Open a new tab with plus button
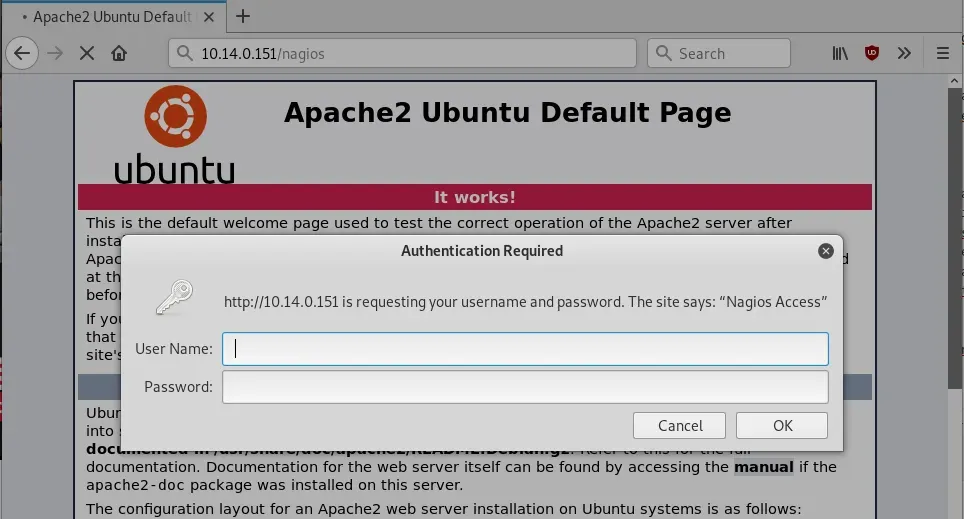Screen dimensions: 964x519 242,16
